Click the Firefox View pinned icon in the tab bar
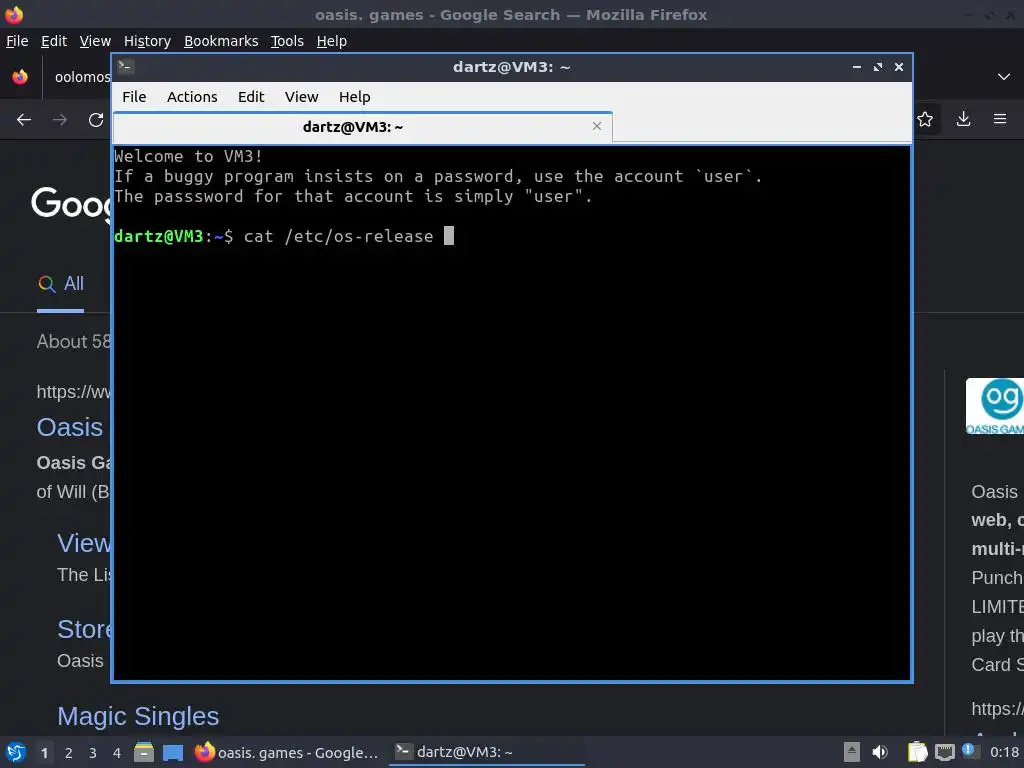The image size is (1024, 768). tap(20, 77)
